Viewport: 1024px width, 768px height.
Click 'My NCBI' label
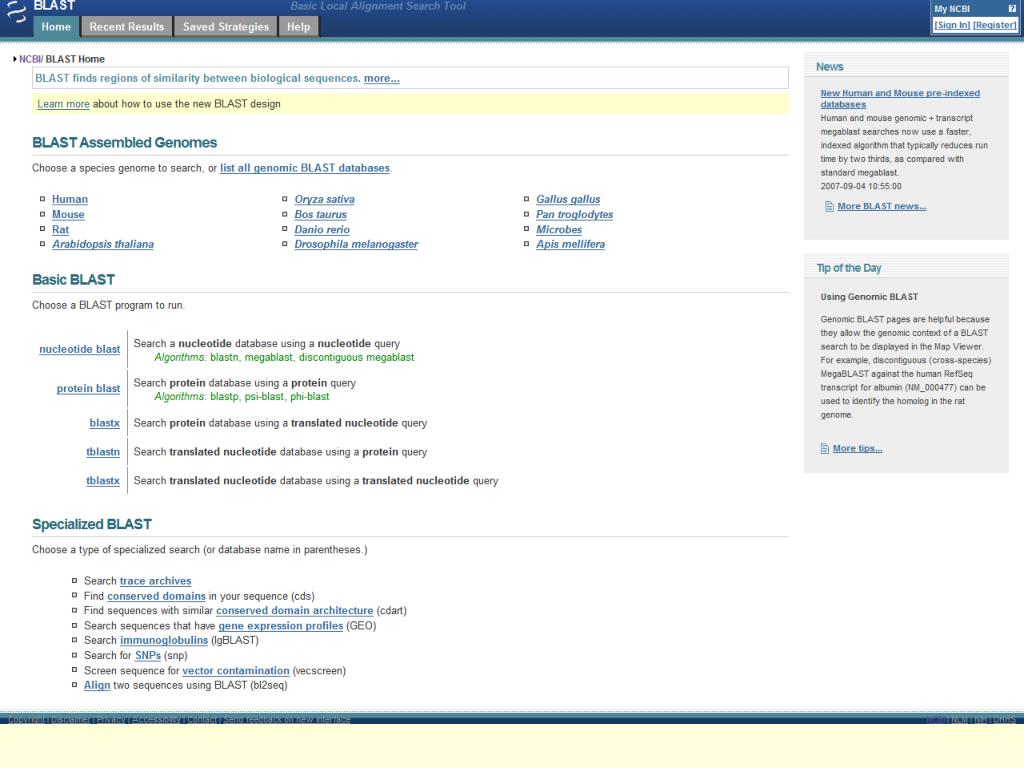pyautogui.click(x=952, y=9)
